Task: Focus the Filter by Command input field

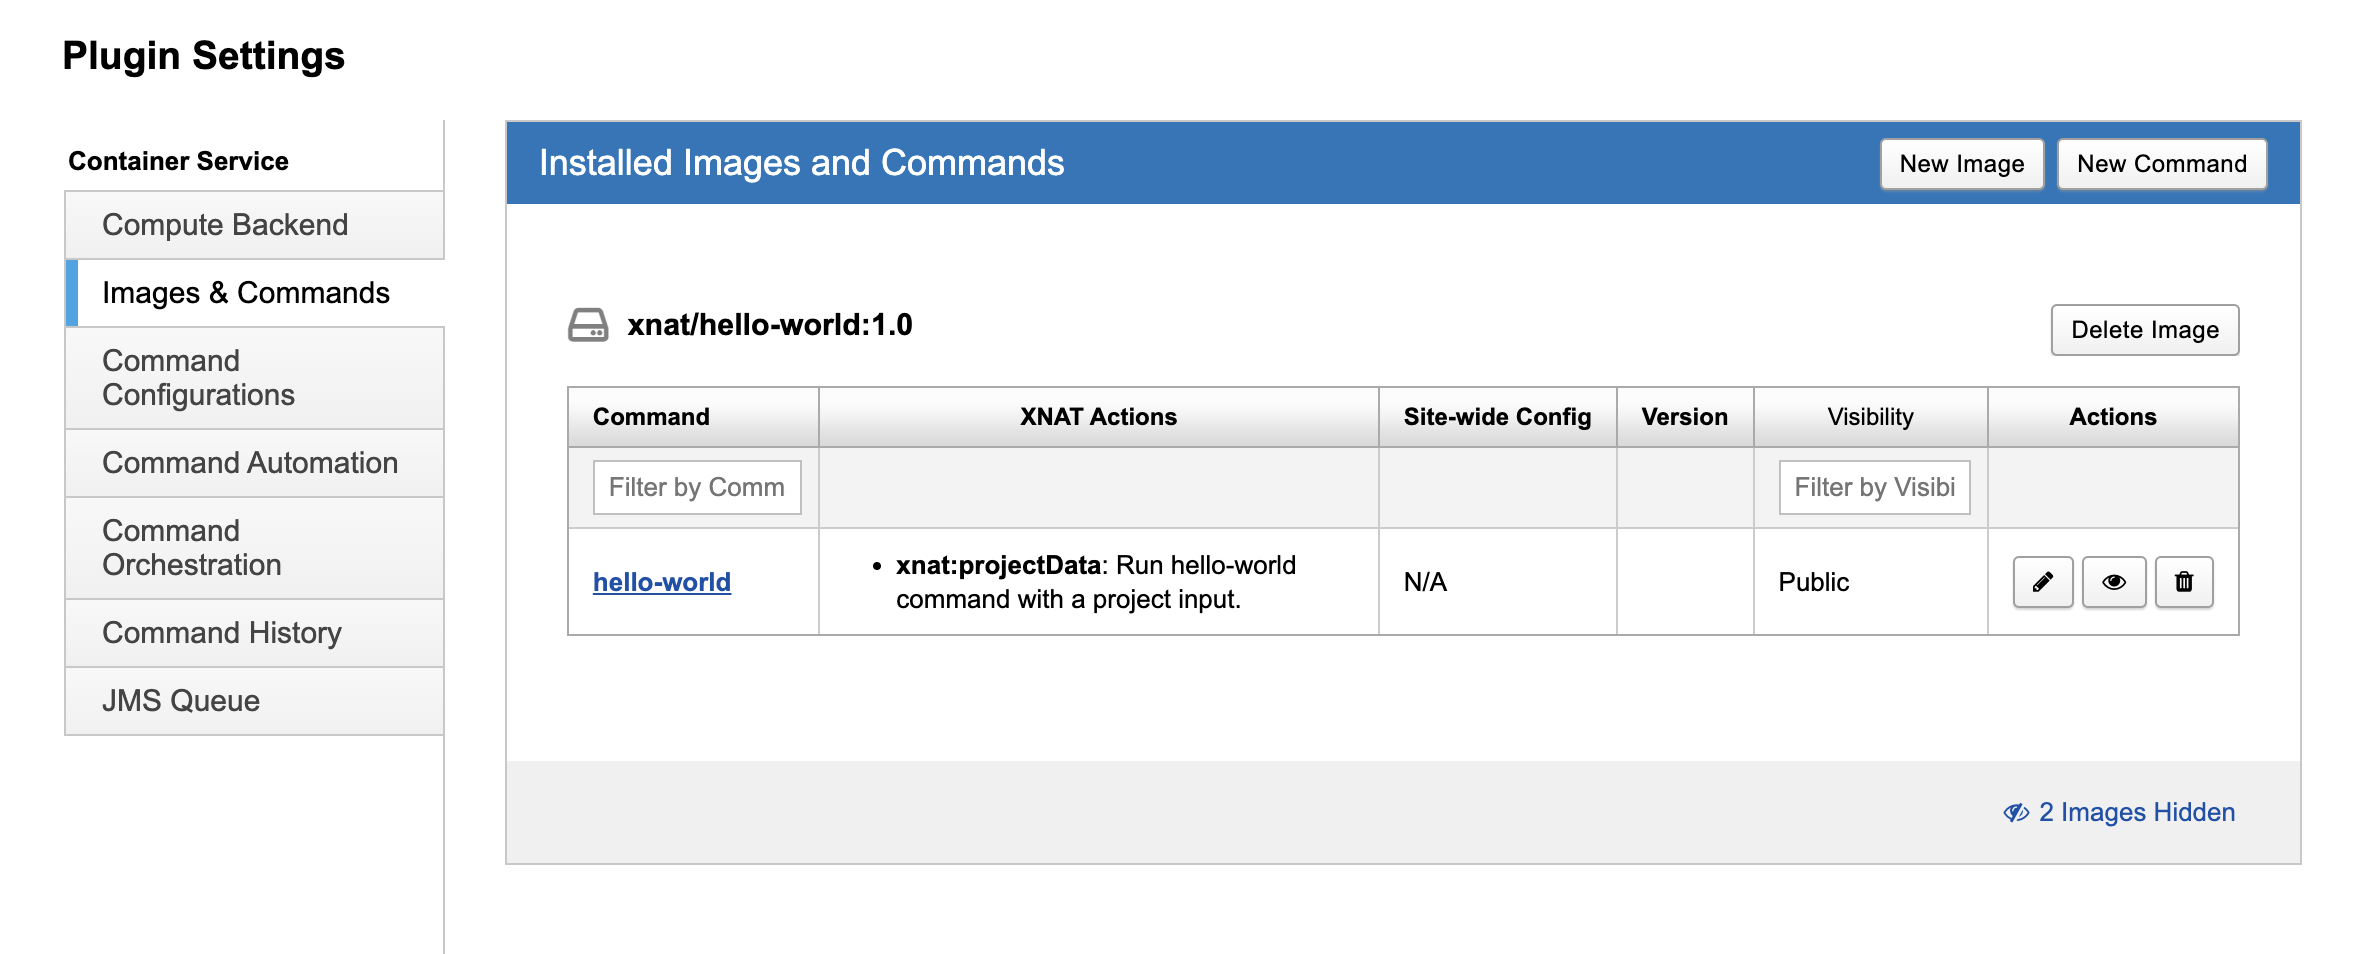Action: pos(696,487)
